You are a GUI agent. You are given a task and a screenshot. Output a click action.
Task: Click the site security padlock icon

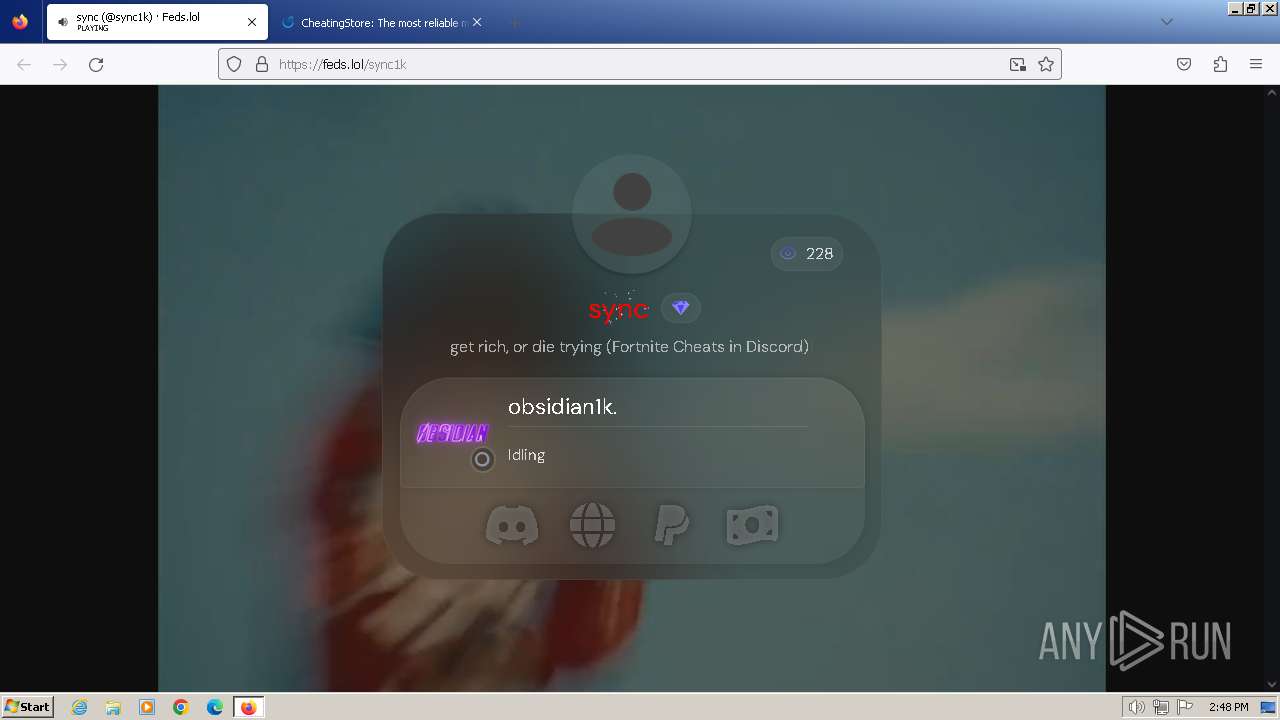[x=262, y=64]
